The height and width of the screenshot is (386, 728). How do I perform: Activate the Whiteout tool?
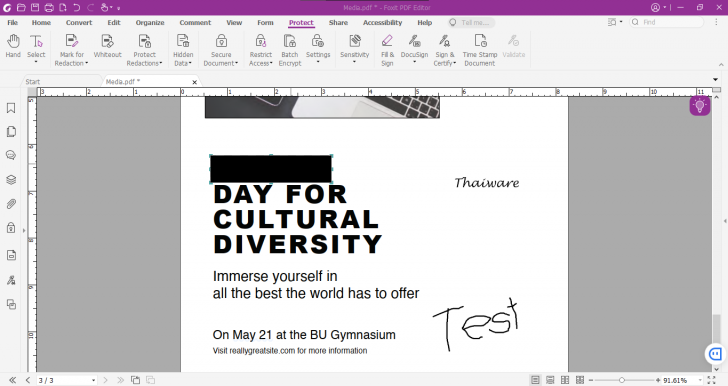point(107,46)
